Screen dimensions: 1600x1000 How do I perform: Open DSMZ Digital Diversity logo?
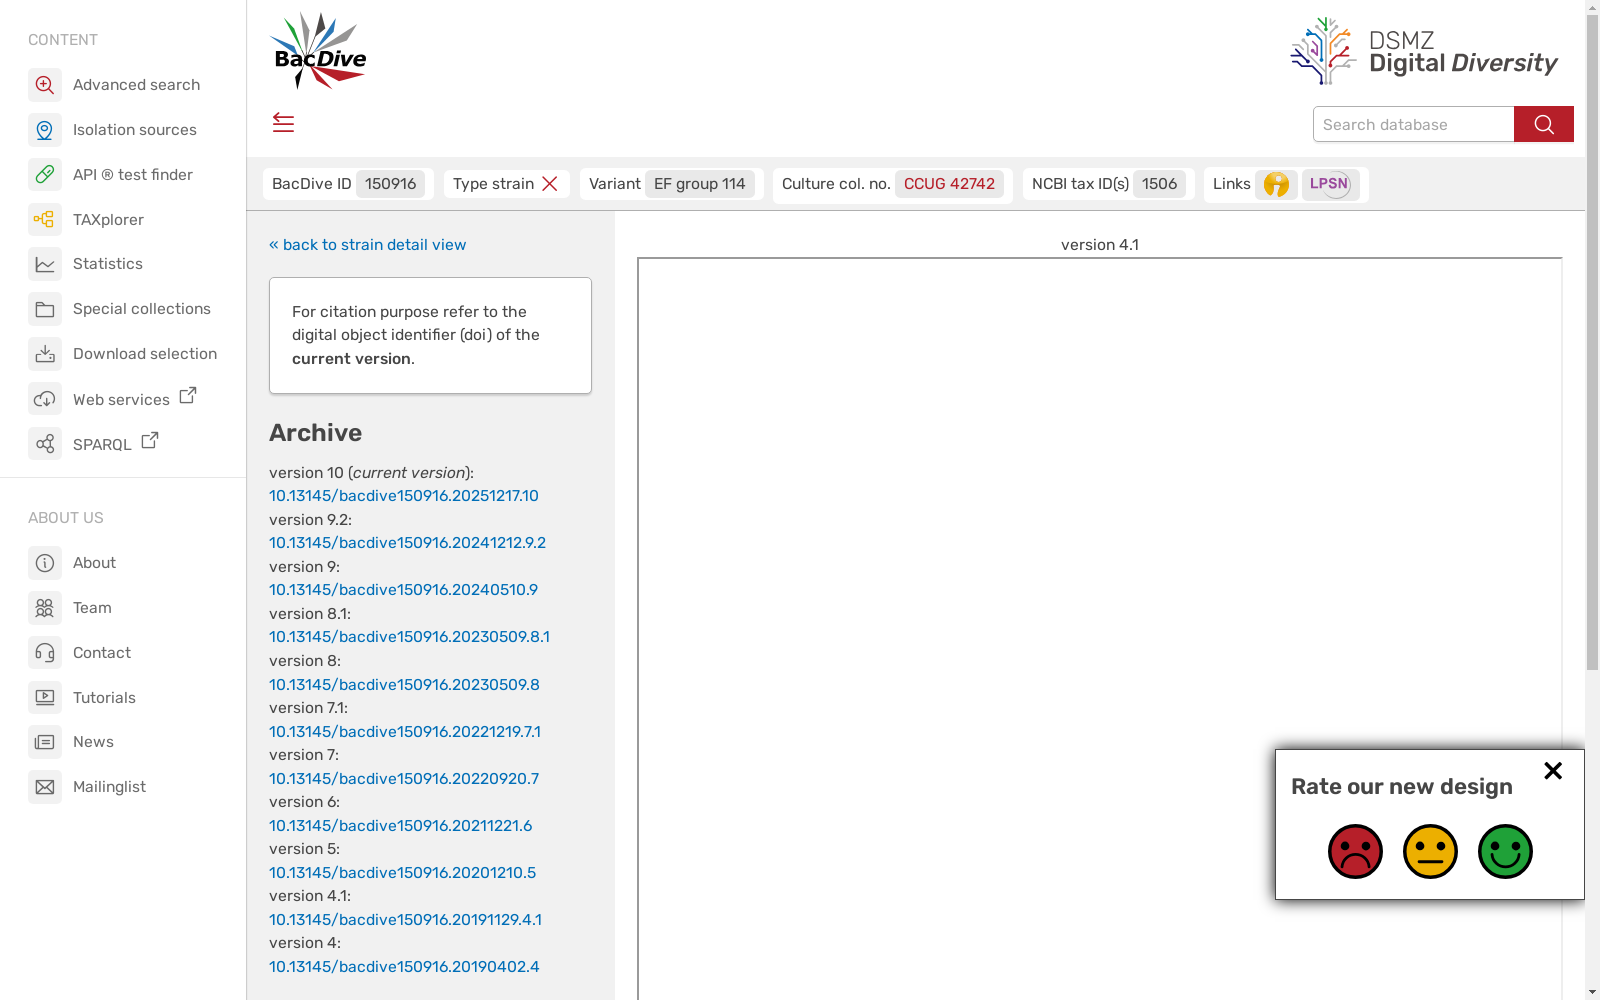(x=1424, y=52)
